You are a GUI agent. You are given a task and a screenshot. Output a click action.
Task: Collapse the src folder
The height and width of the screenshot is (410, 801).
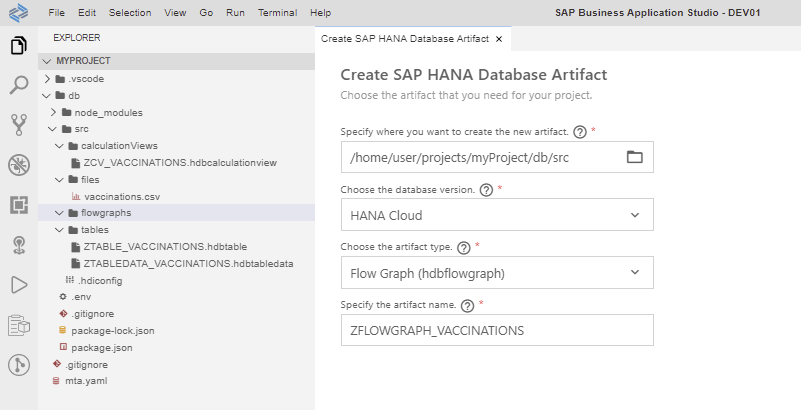(x=53, y=129)
